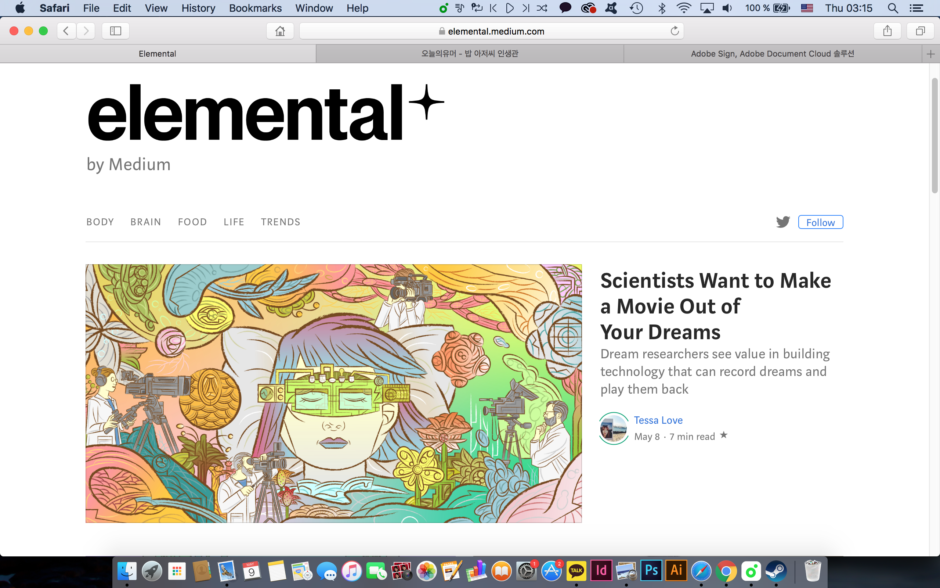This screenshot has height=588, width=940.
Task: Open the dreams article illustration
Action: point(333,393)
